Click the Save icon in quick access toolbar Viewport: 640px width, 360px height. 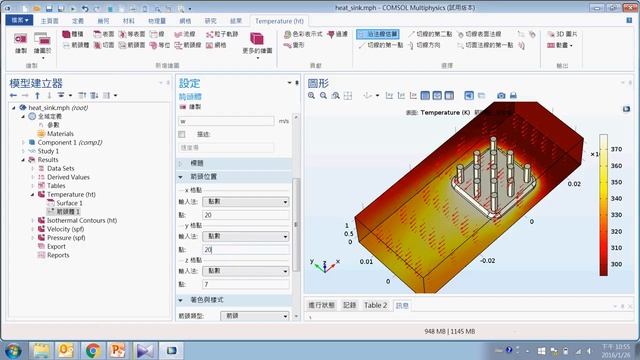coord(49,8)
